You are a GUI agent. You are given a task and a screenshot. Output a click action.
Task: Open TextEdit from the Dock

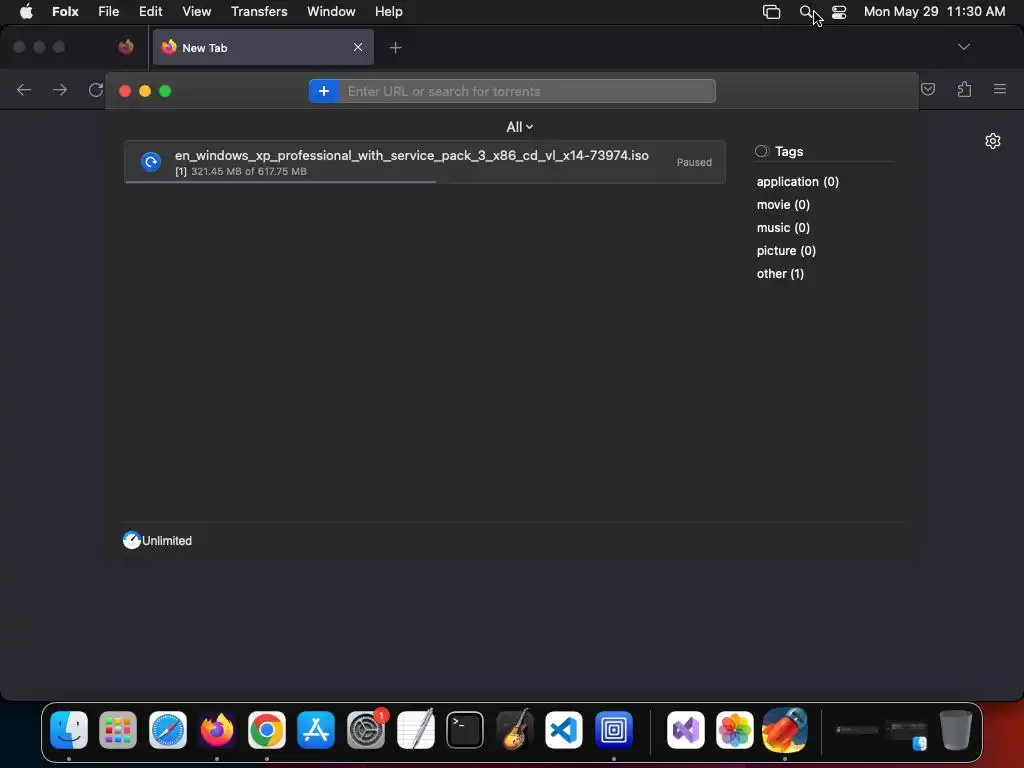[415, 729]
